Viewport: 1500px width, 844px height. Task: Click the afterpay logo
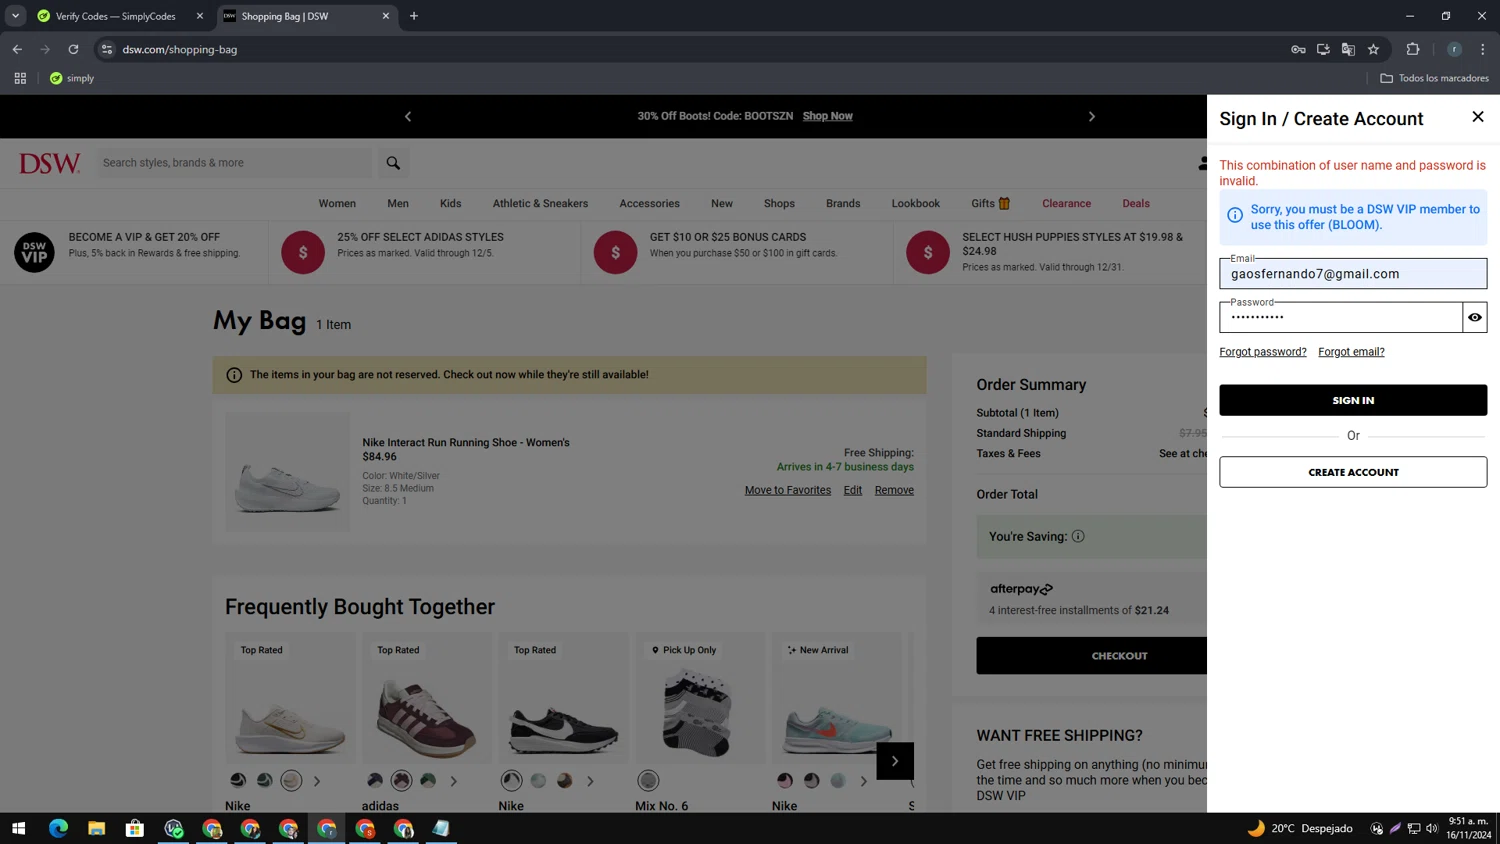(x=1021, y=589)
